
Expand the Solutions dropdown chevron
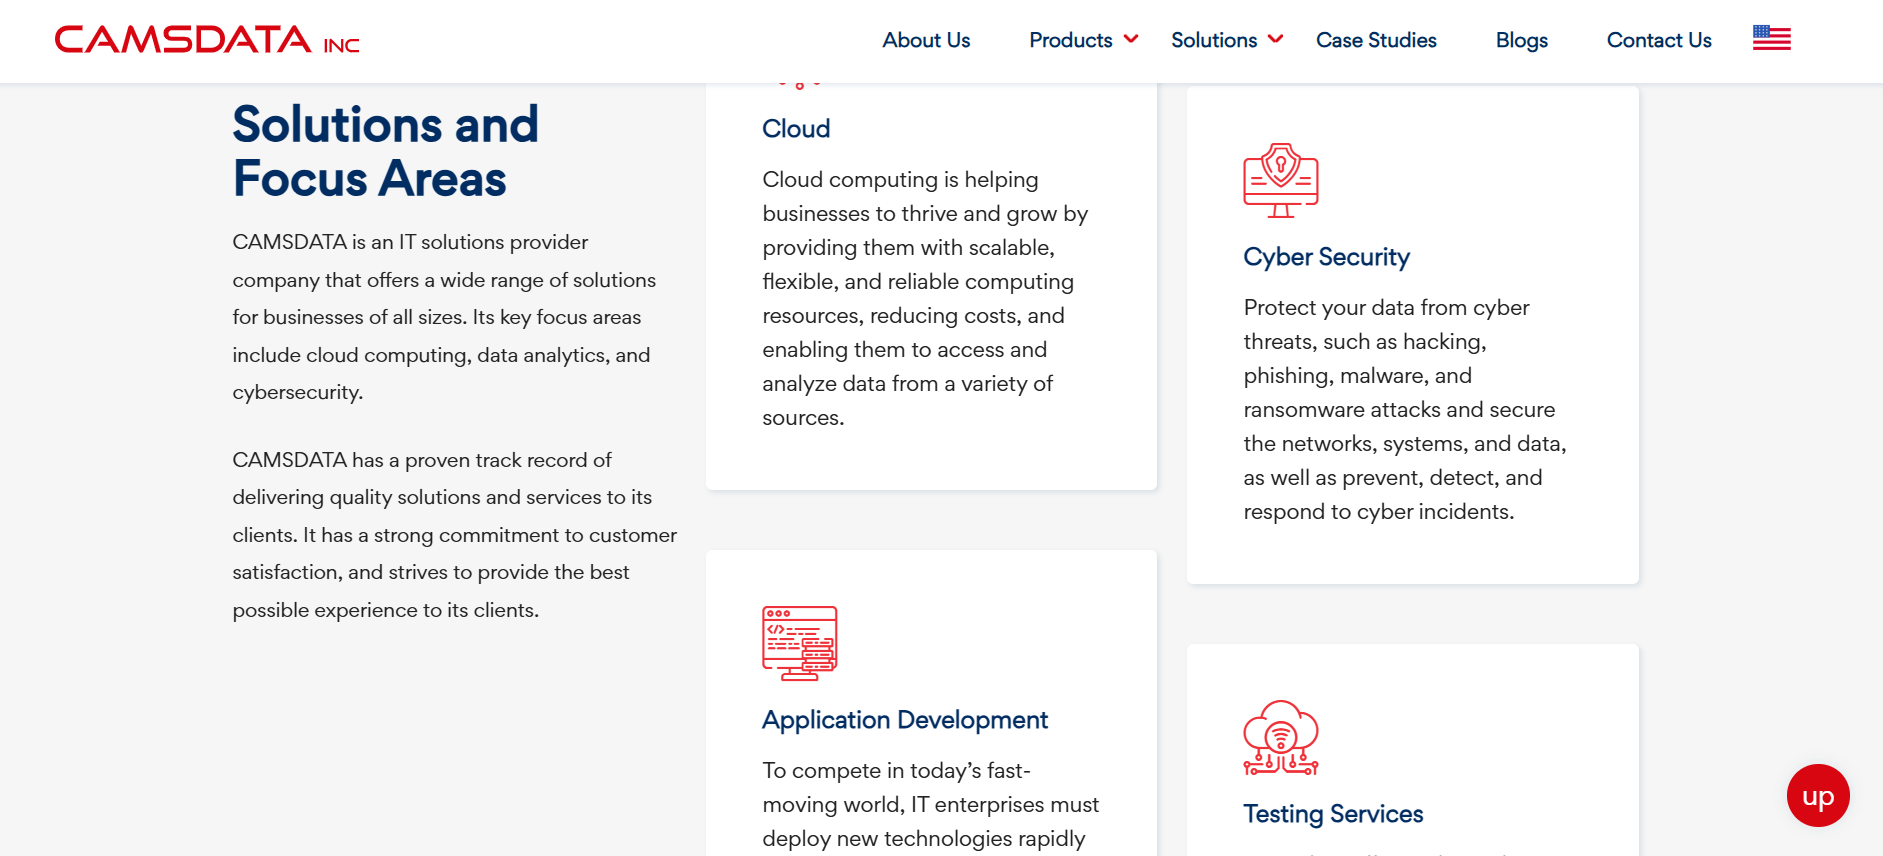(1275, 39)
